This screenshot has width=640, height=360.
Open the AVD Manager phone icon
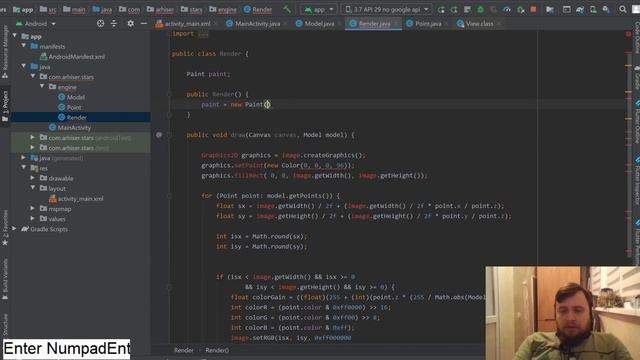[x=593, y=9]
